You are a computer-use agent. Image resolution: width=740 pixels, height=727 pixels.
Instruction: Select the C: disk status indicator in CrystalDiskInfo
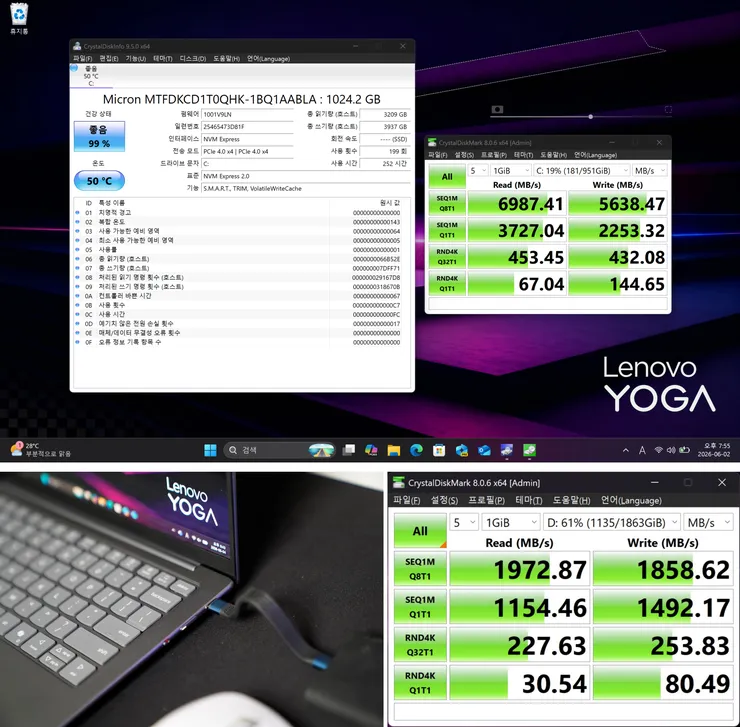91,76
